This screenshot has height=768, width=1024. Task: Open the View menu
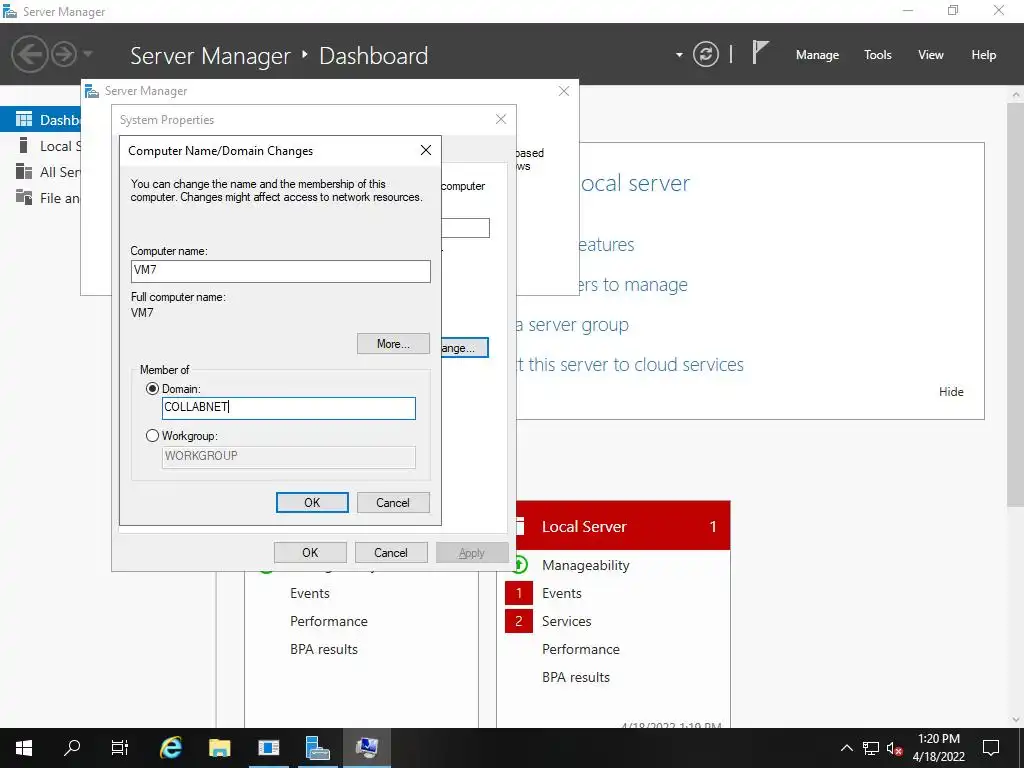point(931,55)
